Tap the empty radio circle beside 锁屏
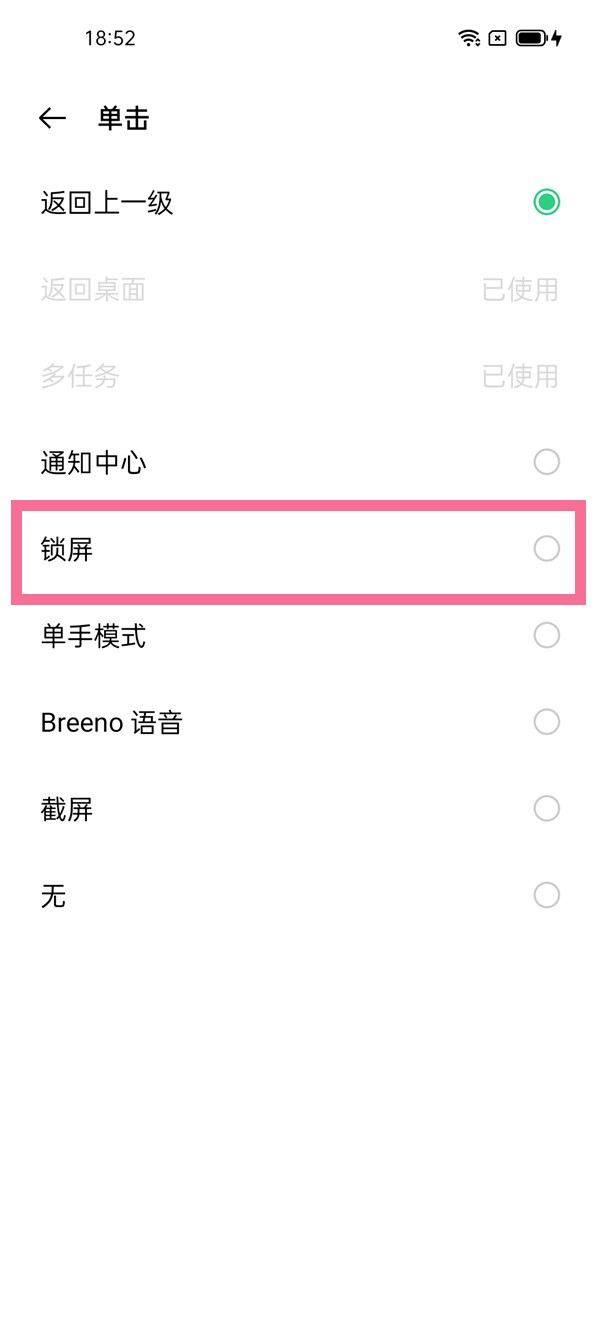 pos(546,549)
